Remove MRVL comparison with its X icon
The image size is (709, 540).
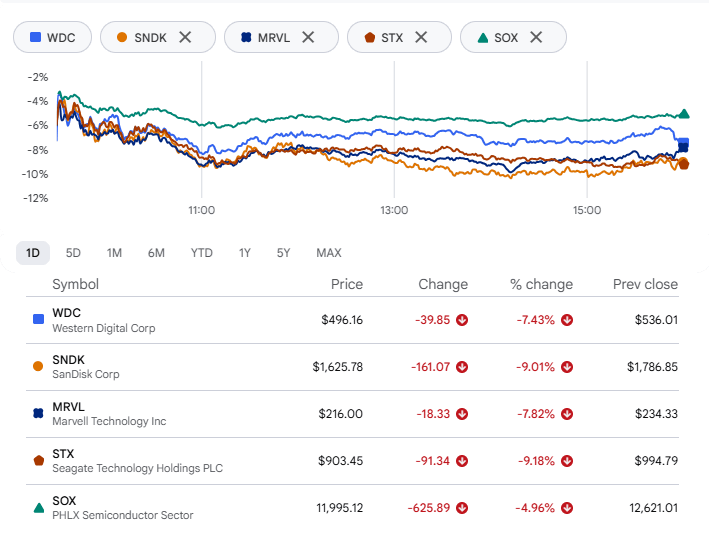308,37
